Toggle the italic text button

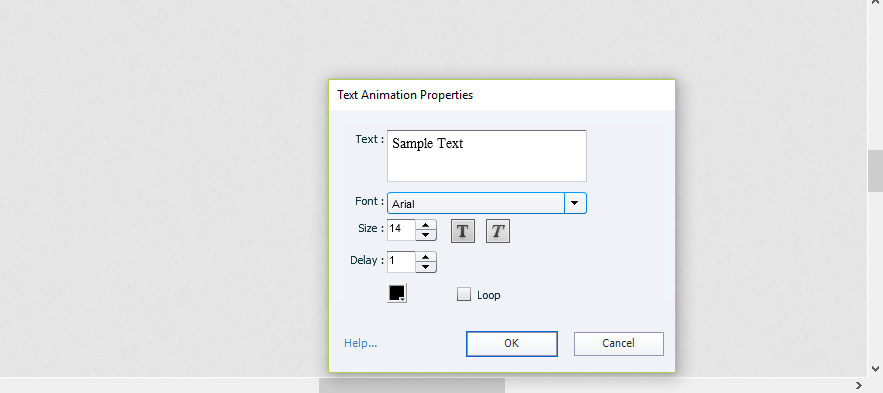(x=498, y=231)
